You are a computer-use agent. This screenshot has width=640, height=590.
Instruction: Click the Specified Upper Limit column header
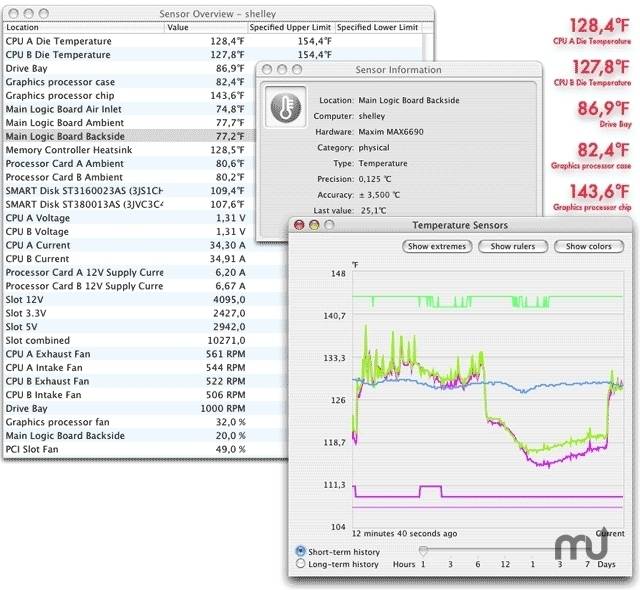tap(290, 27)
